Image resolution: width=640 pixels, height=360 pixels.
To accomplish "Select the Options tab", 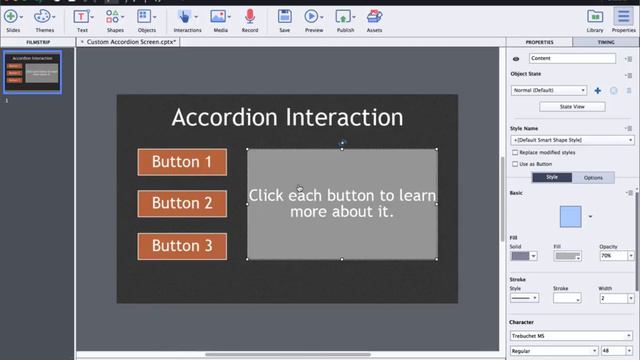I will click(x=593, y=178).
